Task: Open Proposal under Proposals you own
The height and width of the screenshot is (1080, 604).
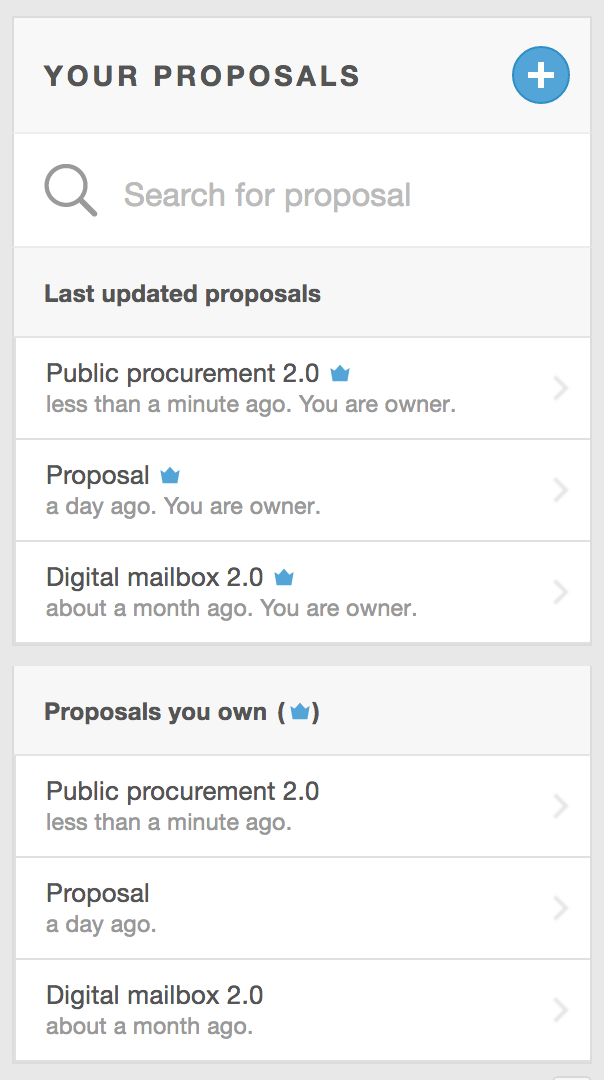Action: (x=98, y=894)
